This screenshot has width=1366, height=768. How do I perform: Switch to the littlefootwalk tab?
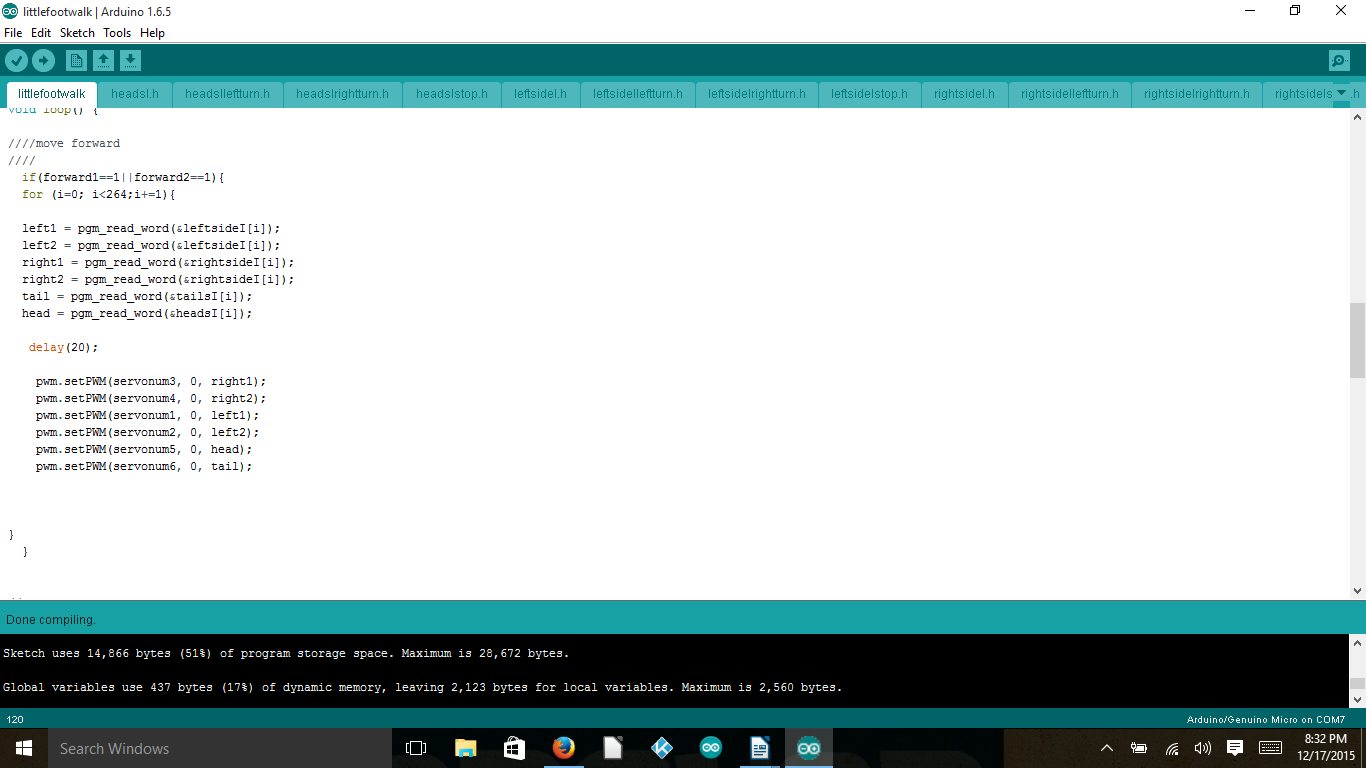coord(52,94)
